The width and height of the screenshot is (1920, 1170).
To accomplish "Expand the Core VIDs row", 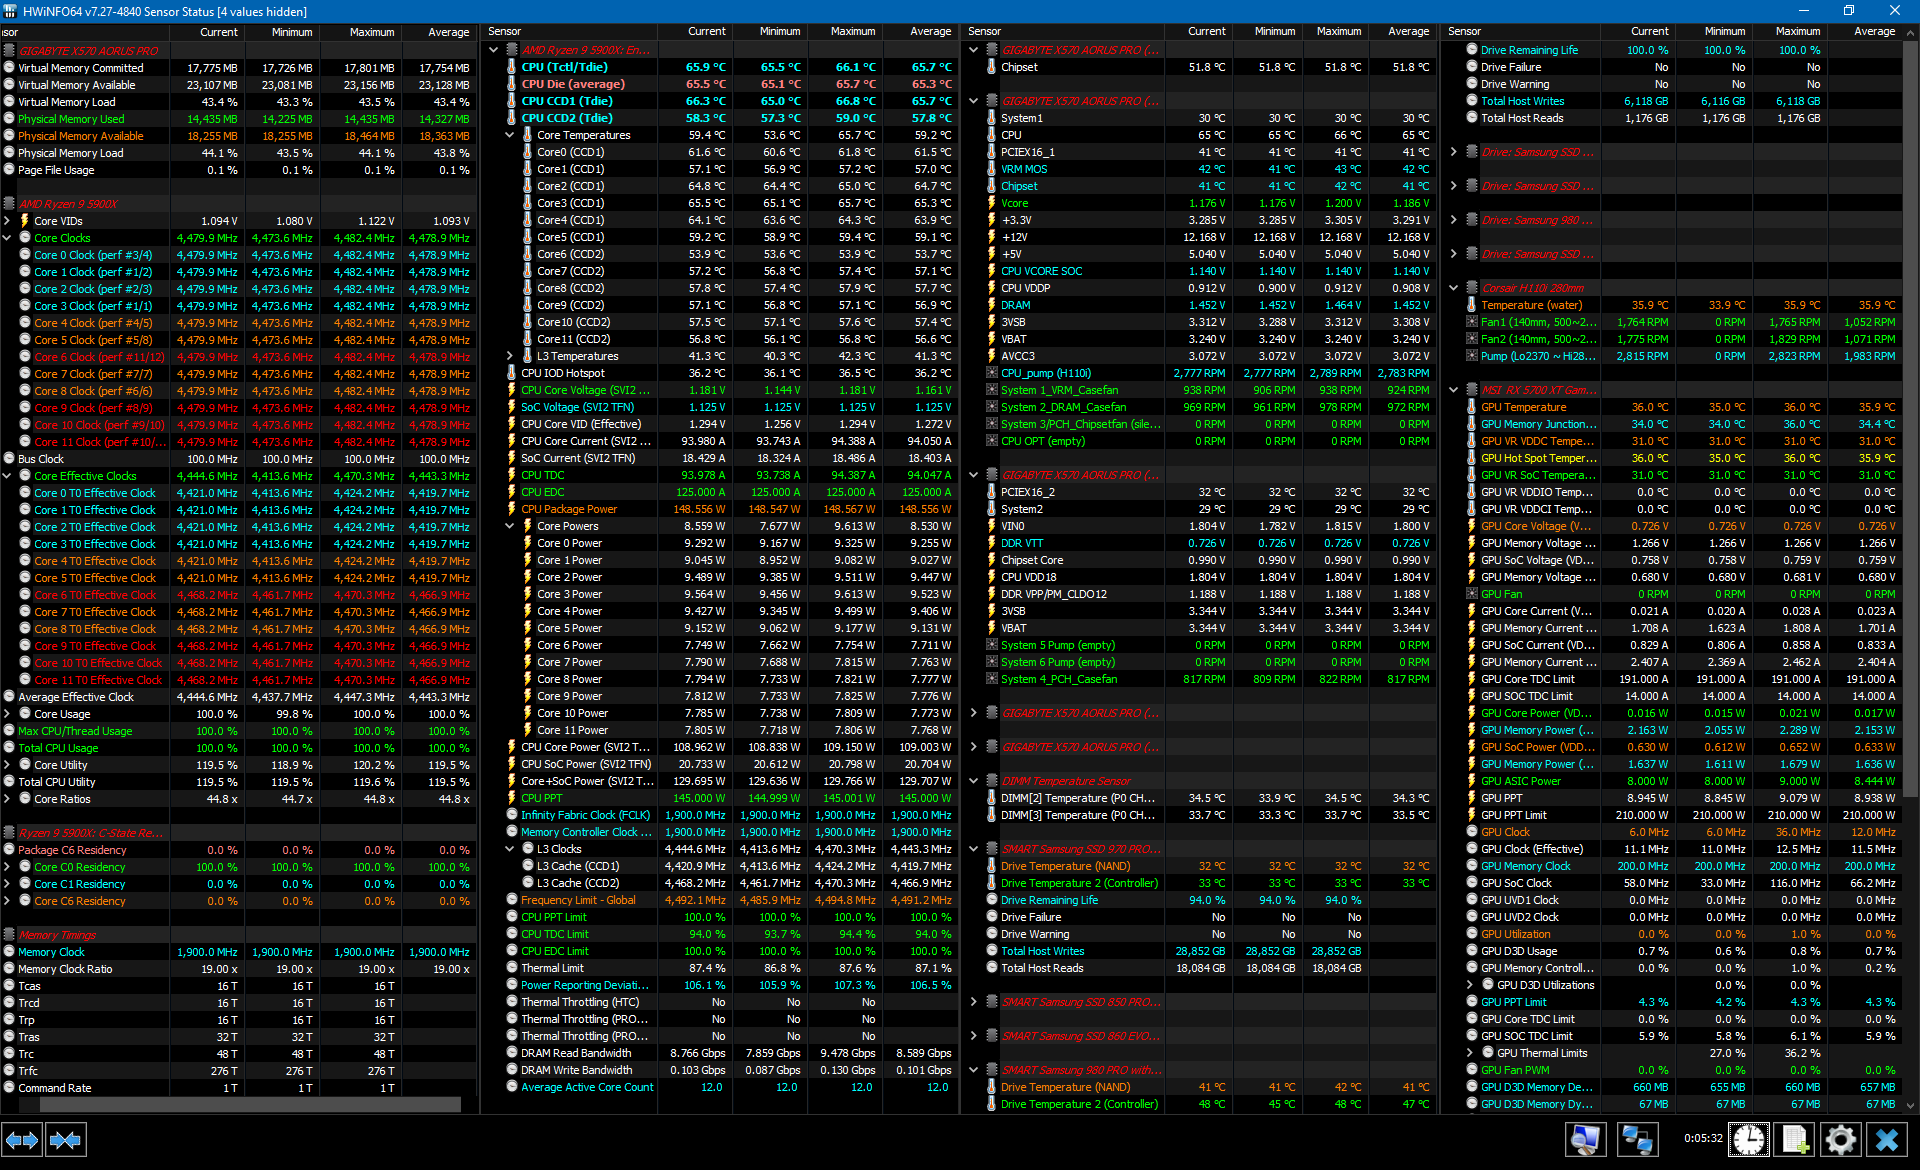I will tap(7, 221).
